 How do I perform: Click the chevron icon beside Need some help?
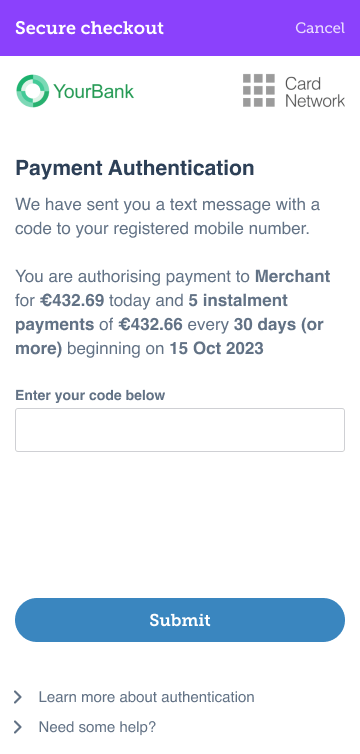[x=18, y=727]
